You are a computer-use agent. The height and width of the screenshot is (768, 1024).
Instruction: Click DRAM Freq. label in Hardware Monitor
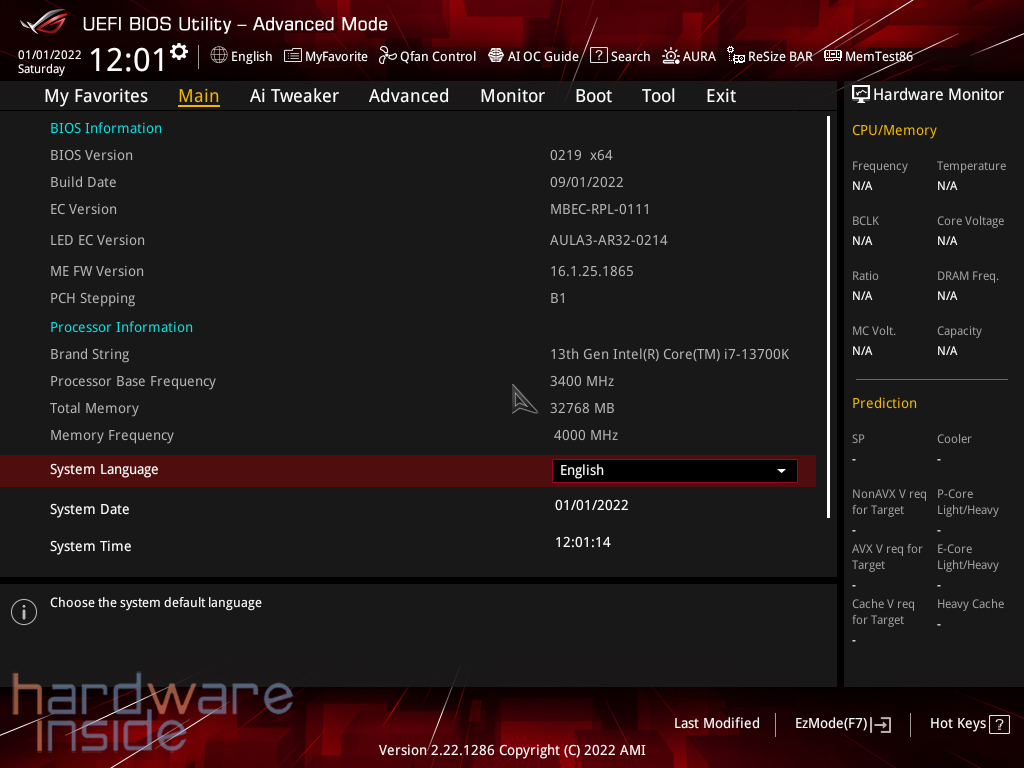[968, 276]
